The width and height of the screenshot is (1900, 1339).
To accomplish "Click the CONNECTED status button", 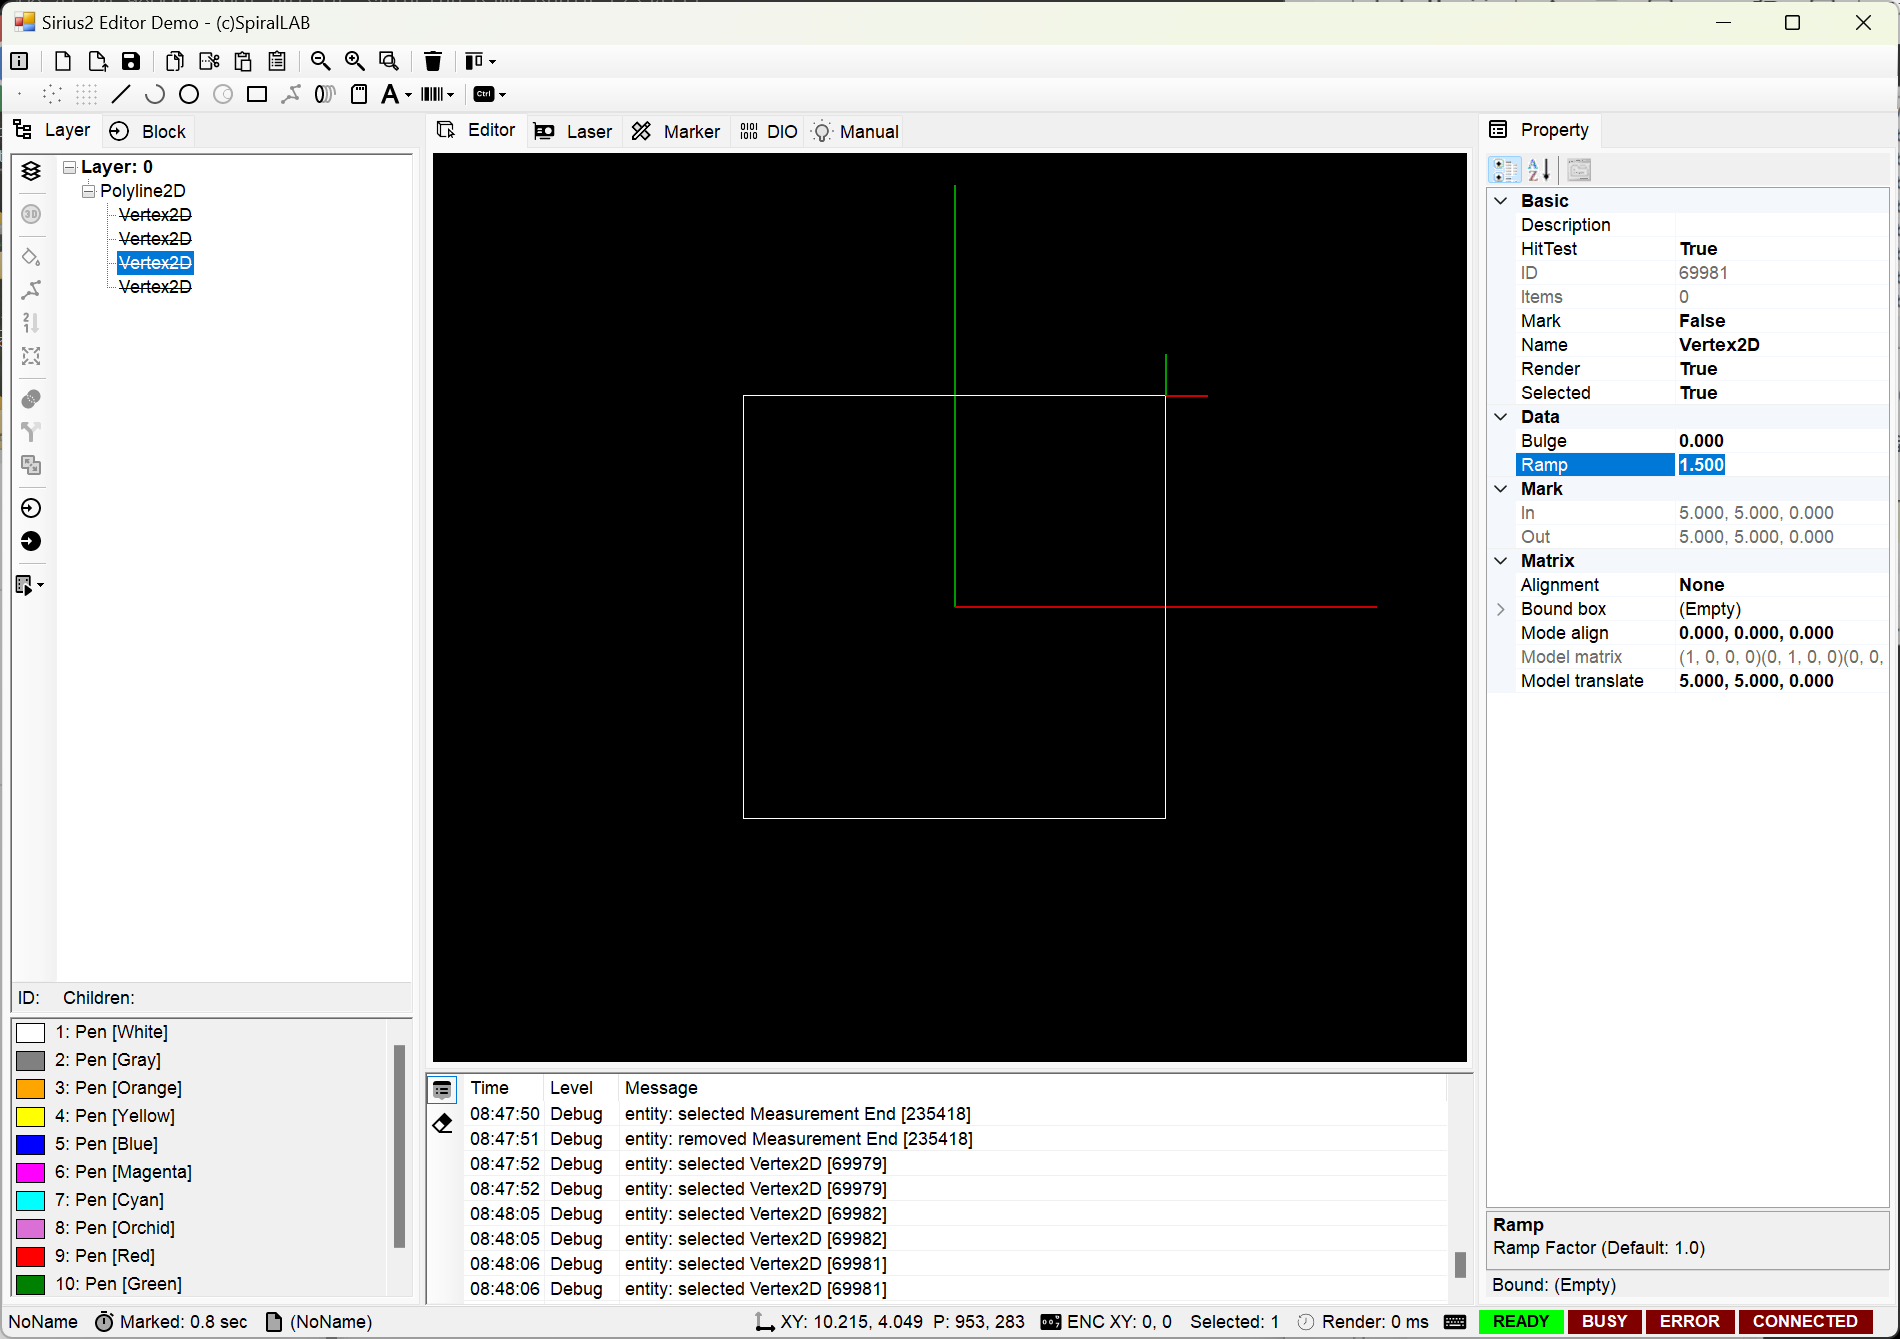I will point(1805,1322).
